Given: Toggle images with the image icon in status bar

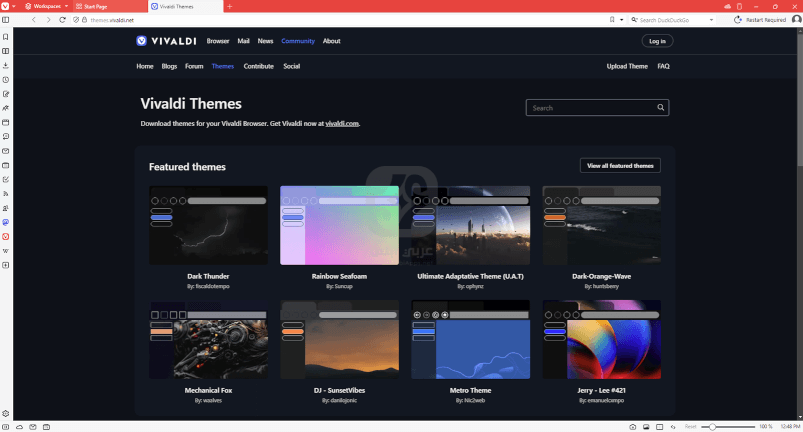Looking at the screenshot, I should (646, 427).
